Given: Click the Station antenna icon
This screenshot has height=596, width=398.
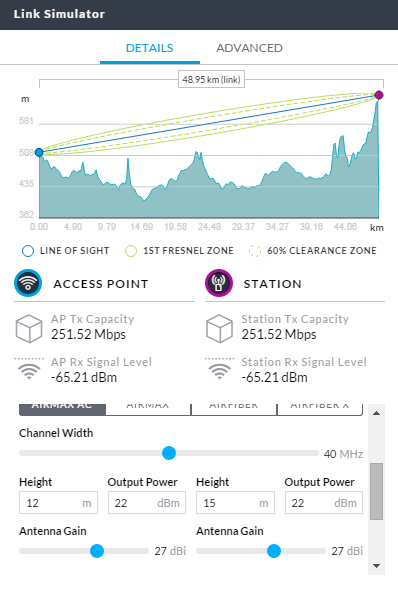Looking at the screenshot, I should 219,283.
